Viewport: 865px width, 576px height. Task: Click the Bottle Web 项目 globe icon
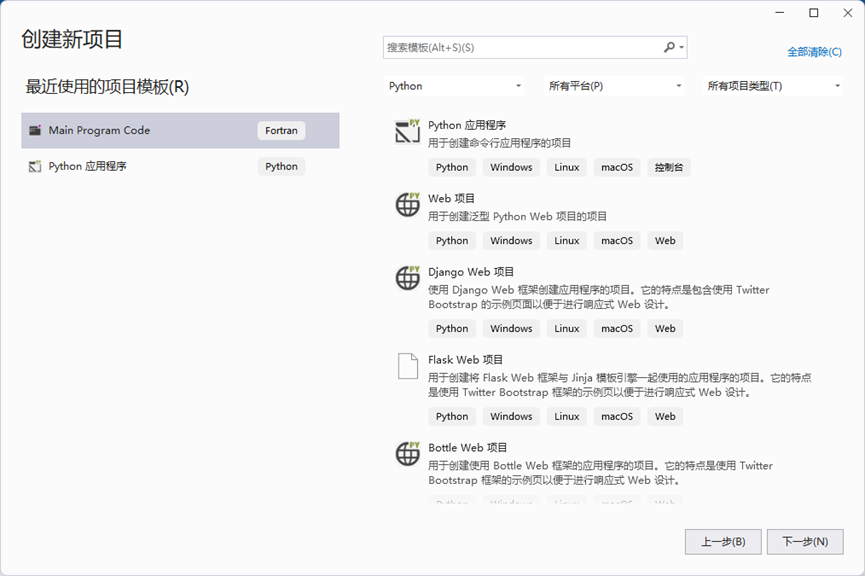coord(408,454)
